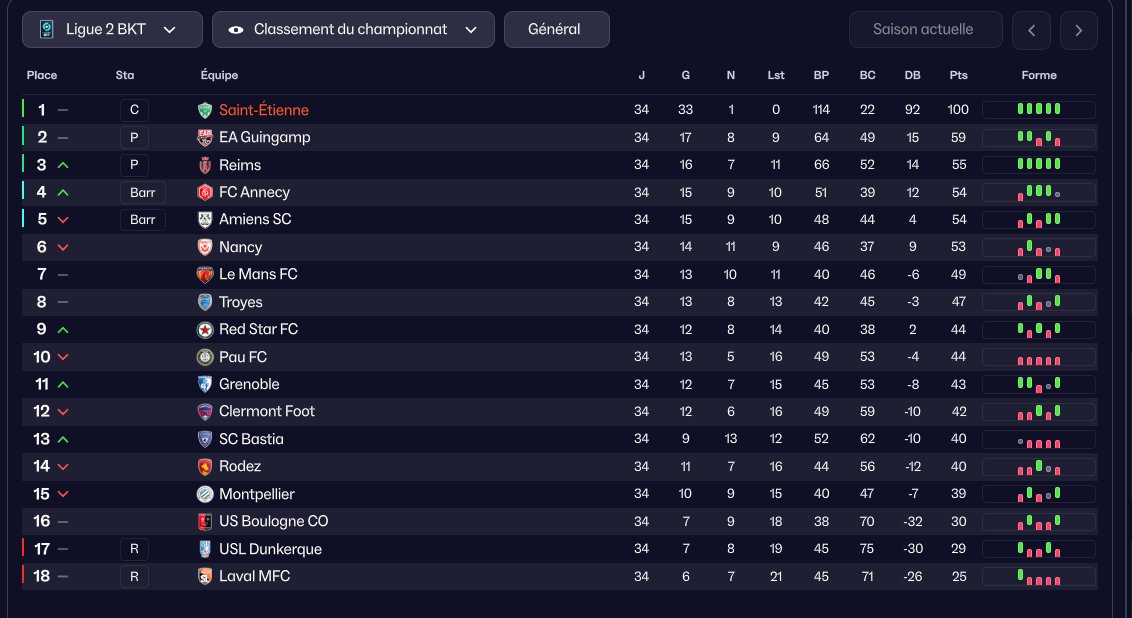Click the Laval MFC club logo
The image size is (1132, 618).
pos(205,576)
